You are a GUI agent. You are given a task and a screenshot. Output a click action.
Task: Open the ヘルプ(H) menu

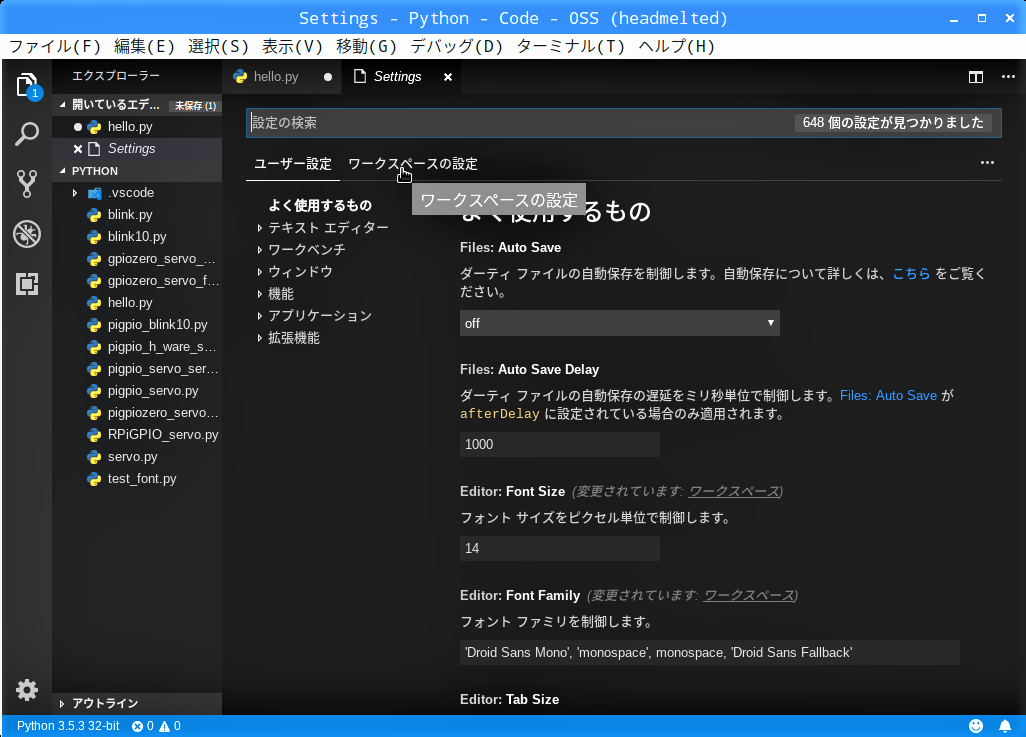[x=677, y=46]
